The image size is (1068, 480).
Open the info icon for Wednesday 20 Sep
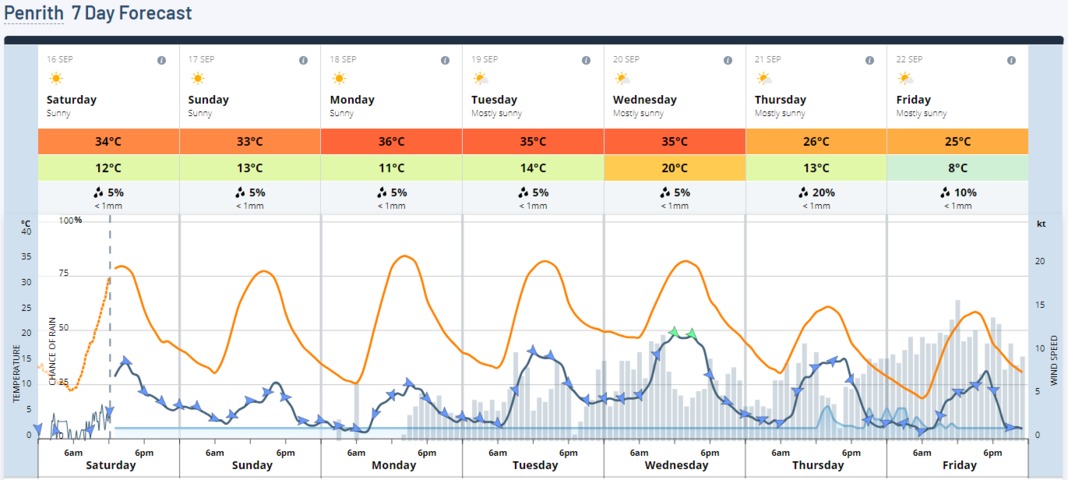tap(727, 60)
